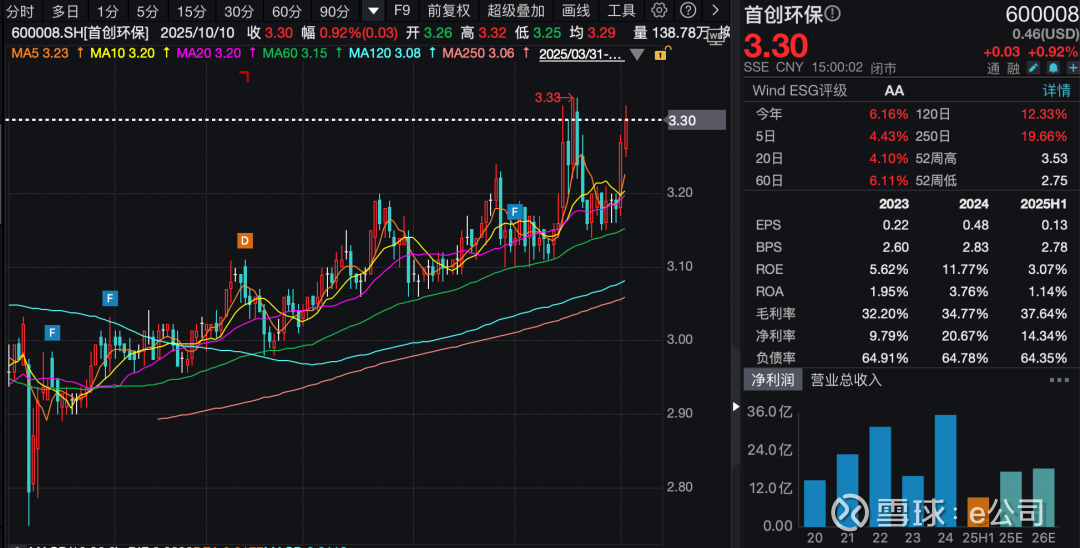Click the F9 button in toolbar
This screenshot has height=548, width=1080.
[403, 11]
